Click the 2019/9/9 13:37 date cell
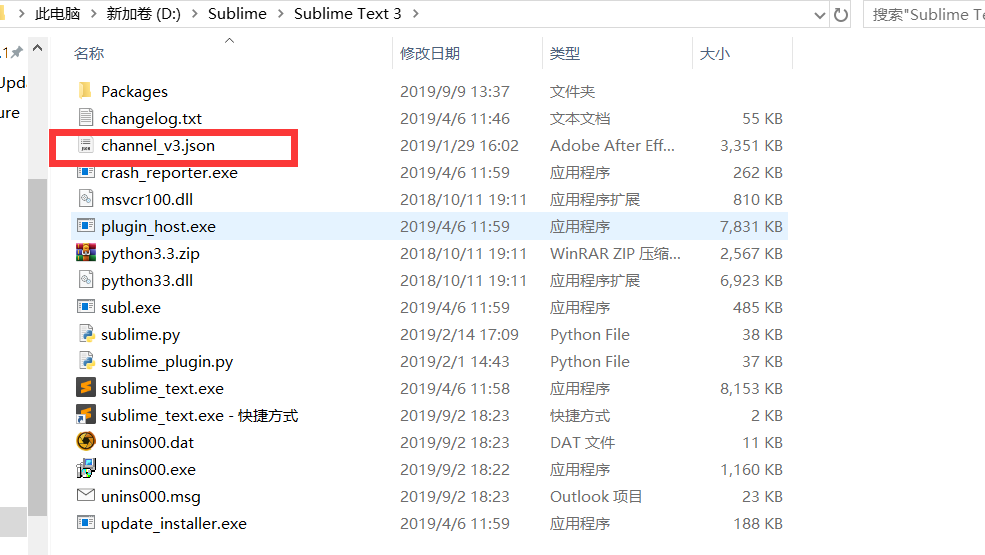This screenshot has width=985, height=555. tap(455, 92)
